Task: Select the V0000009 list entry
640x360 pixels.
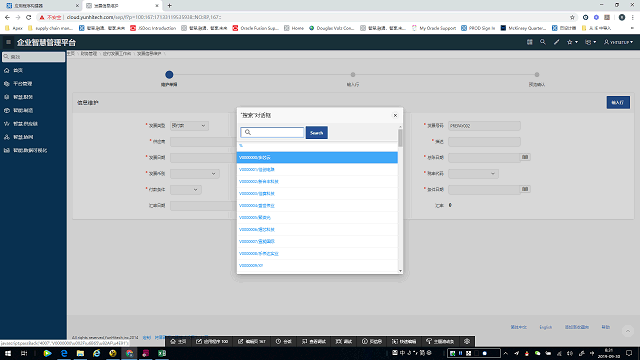Action: 317,266
